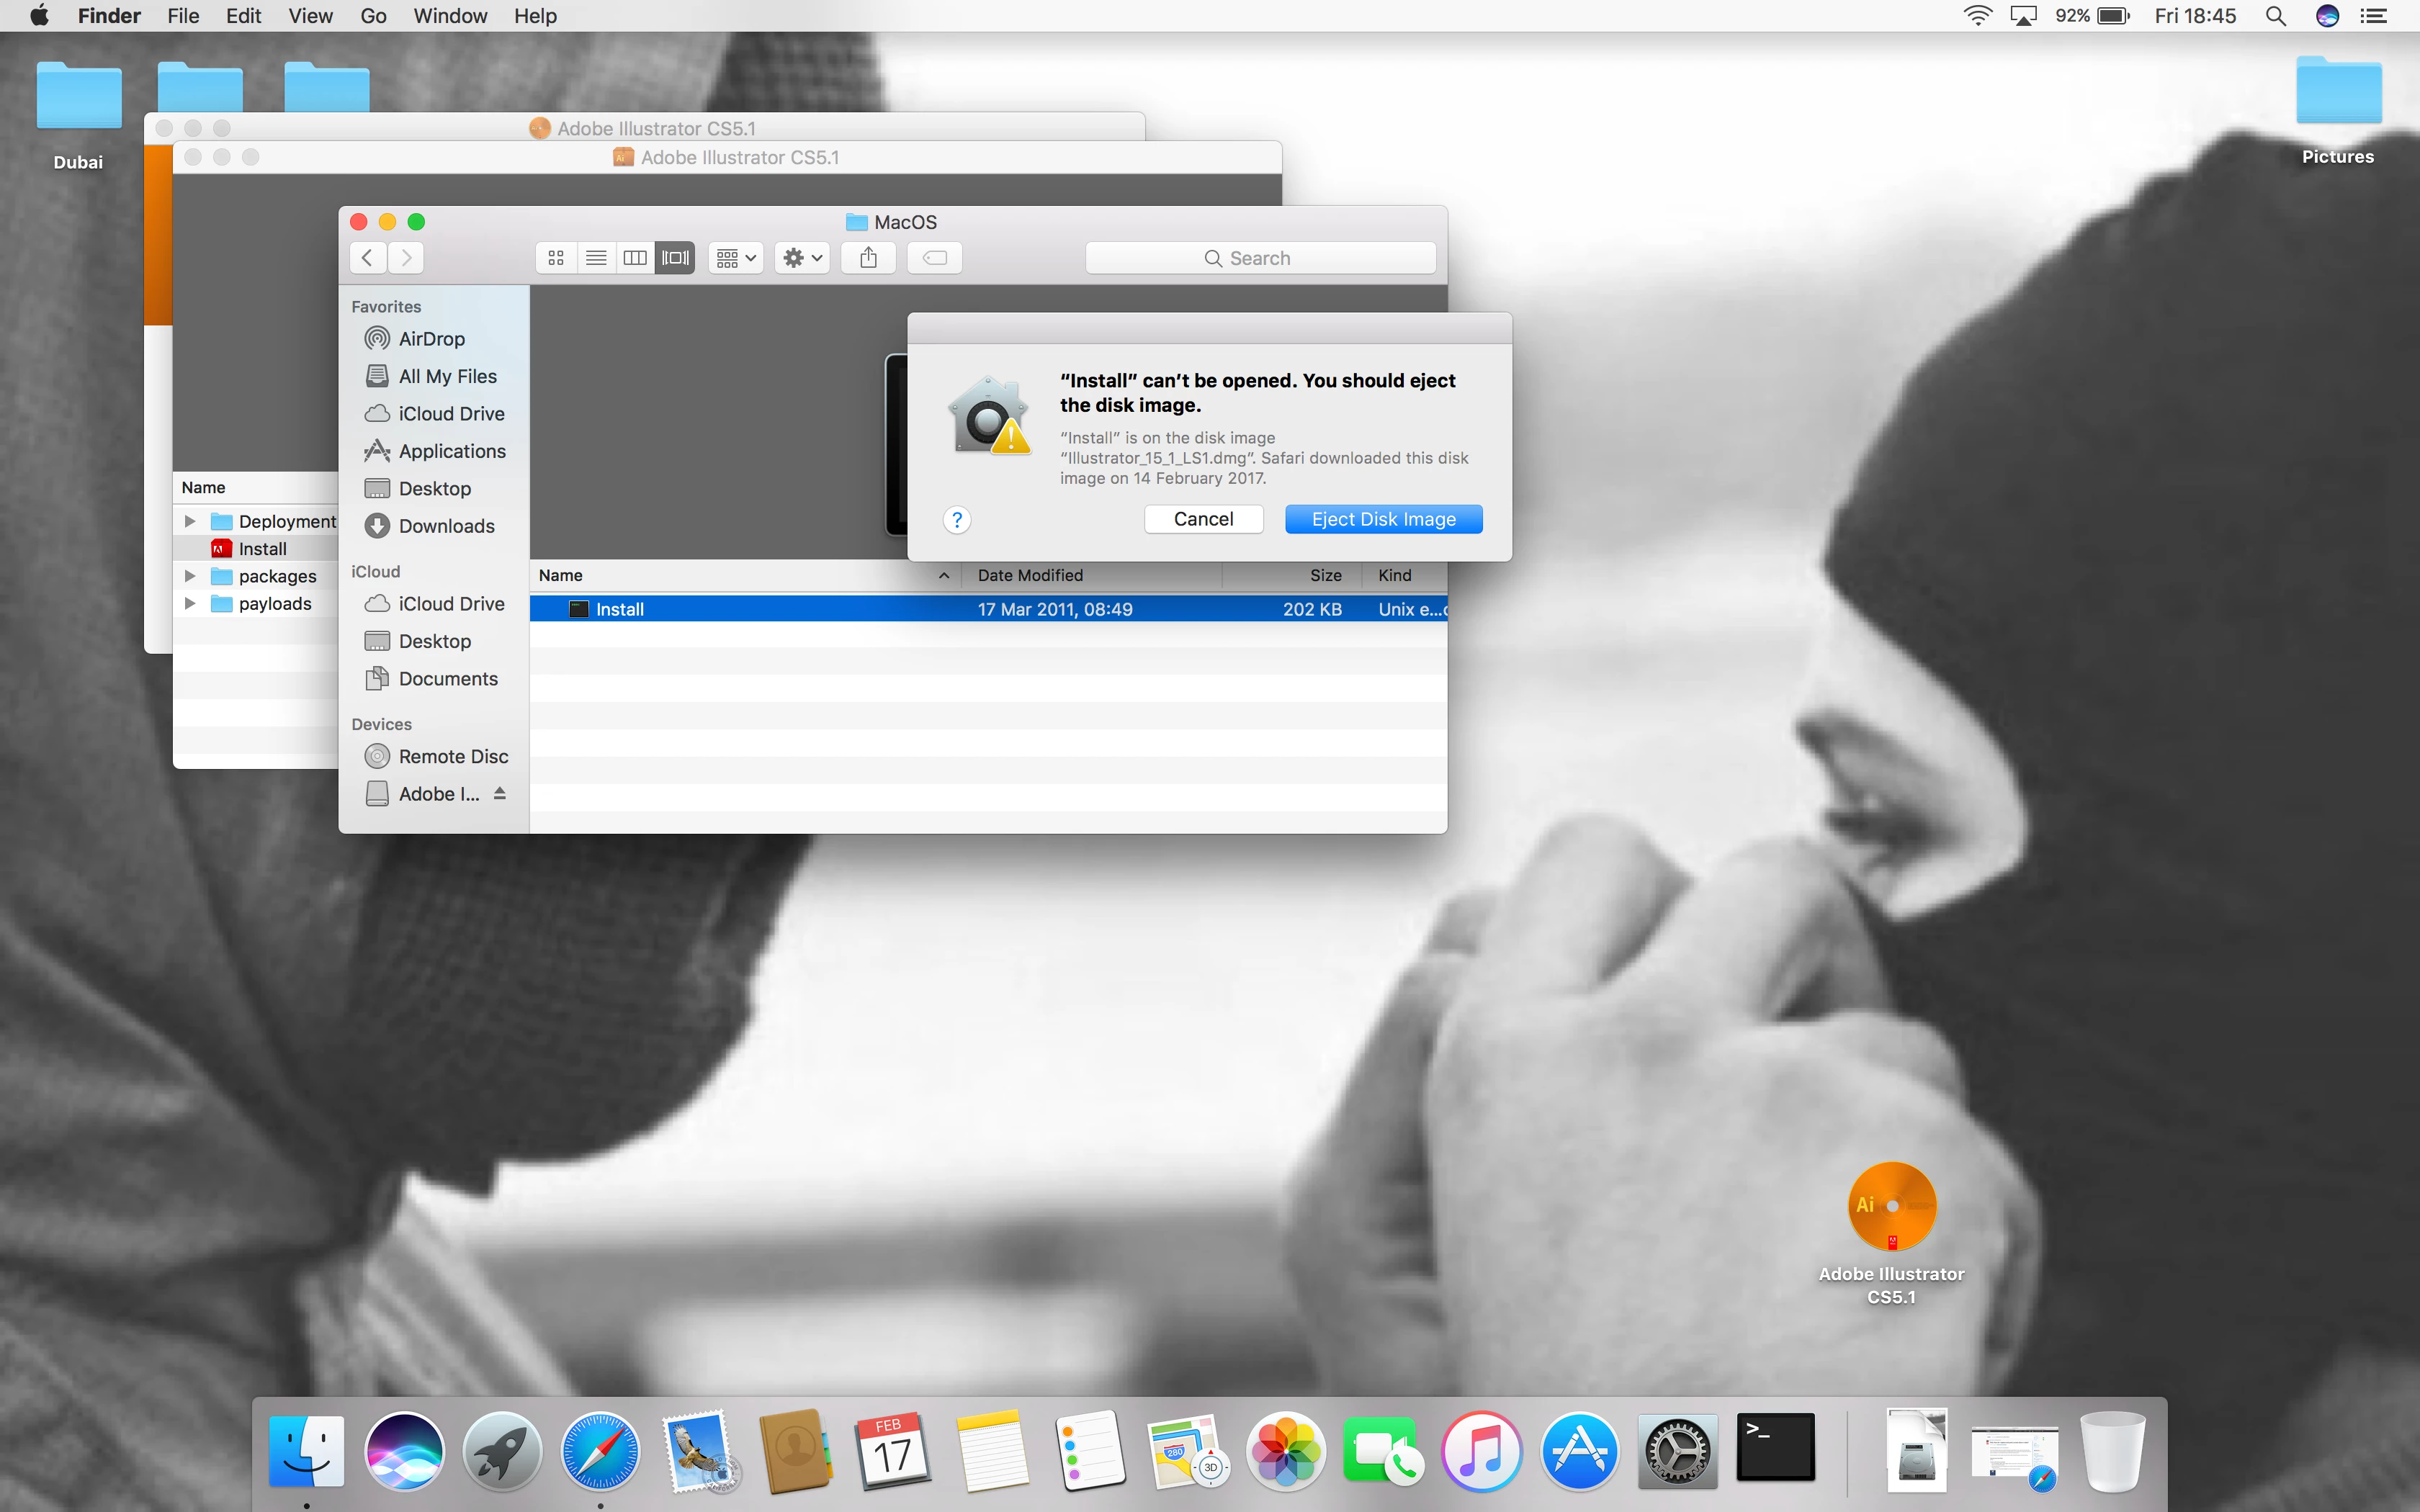Screen dimensions: 2420x1512
Task: Open Spotlight search in menu bar
Action: 2275,16
